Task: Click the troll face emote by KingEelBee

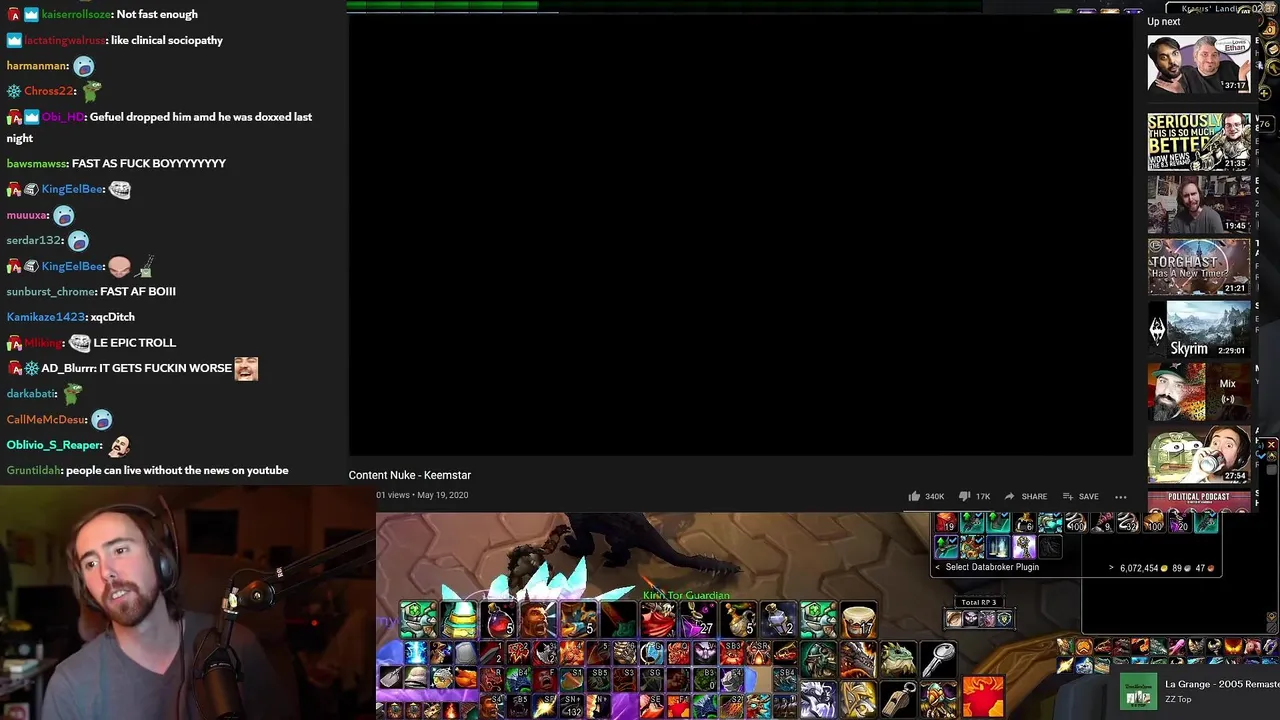Action: pos(120,189)
